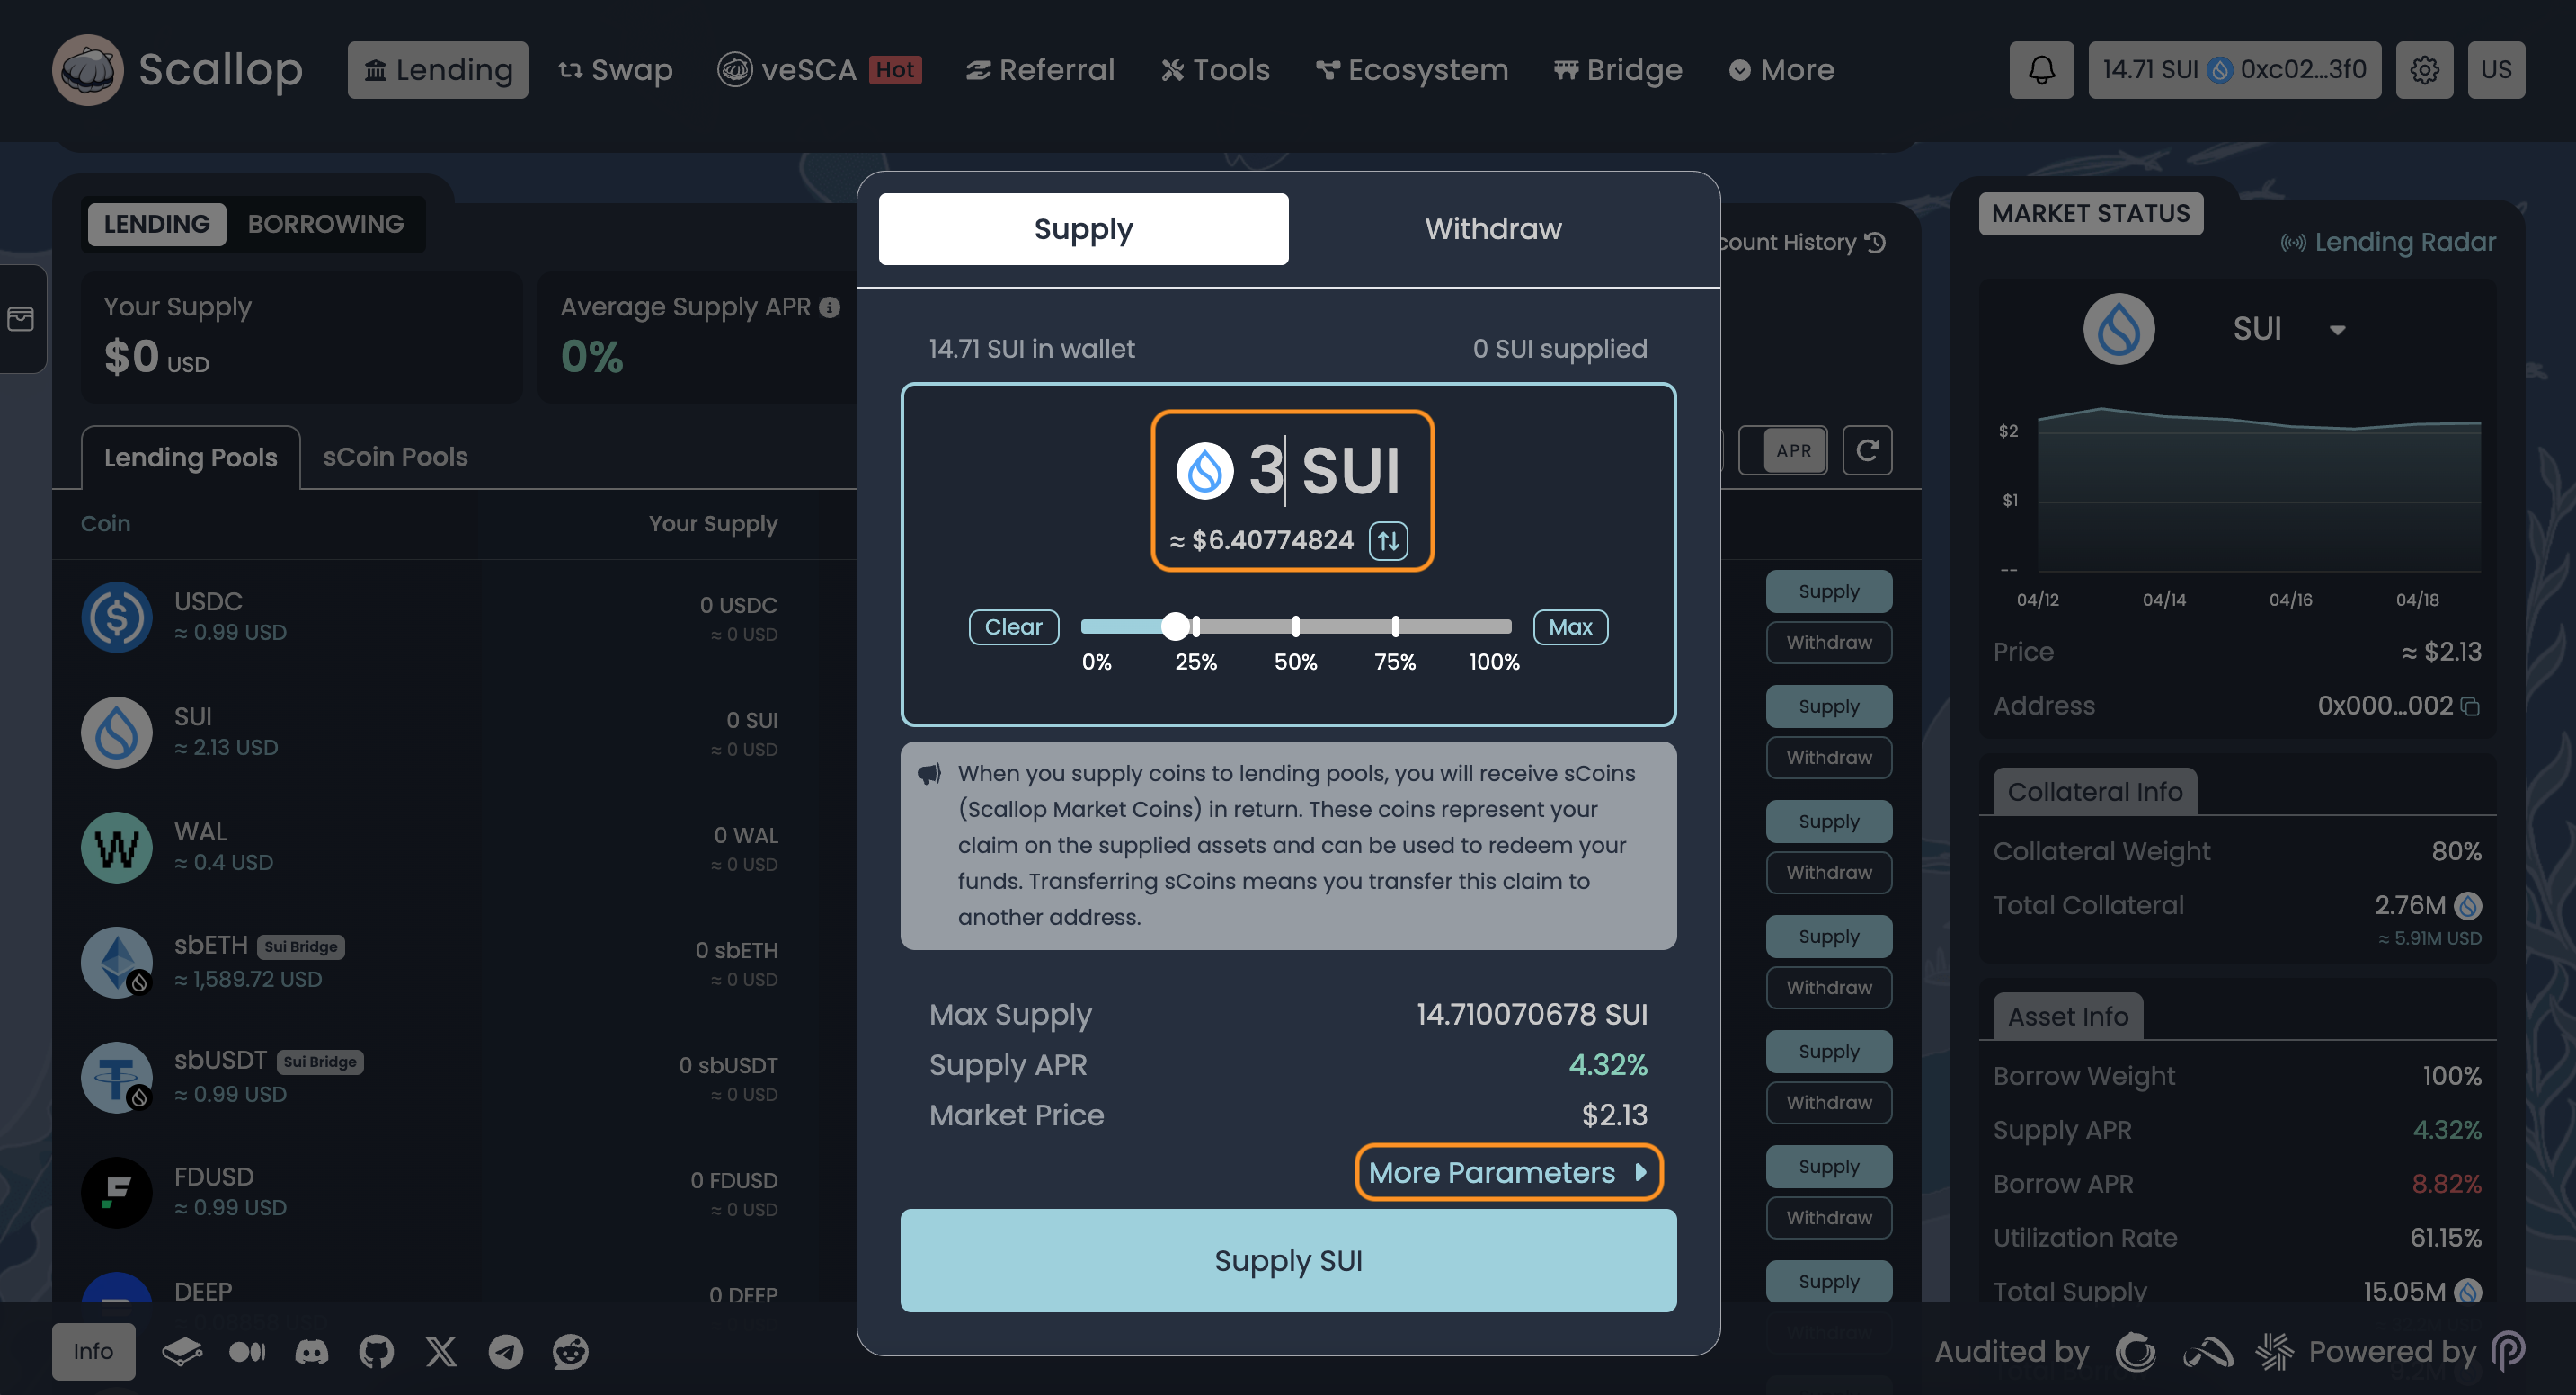Click the supply slider handle
Viewport: 2576px width, 1395px height.
pyautogui.click(x=1176, y=627)
